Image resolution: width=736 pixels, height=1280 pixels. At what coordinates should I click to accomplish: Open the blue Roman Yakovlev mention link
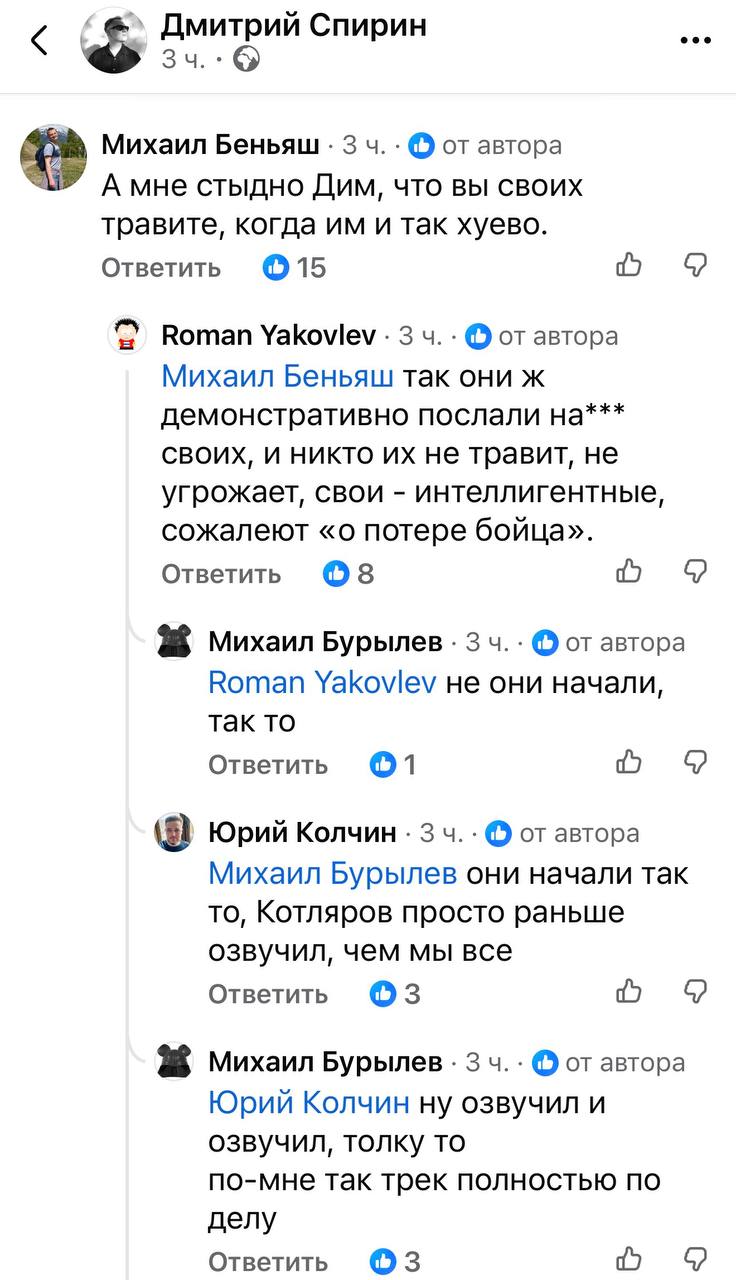pyautogui.click(x=322, y=682)
